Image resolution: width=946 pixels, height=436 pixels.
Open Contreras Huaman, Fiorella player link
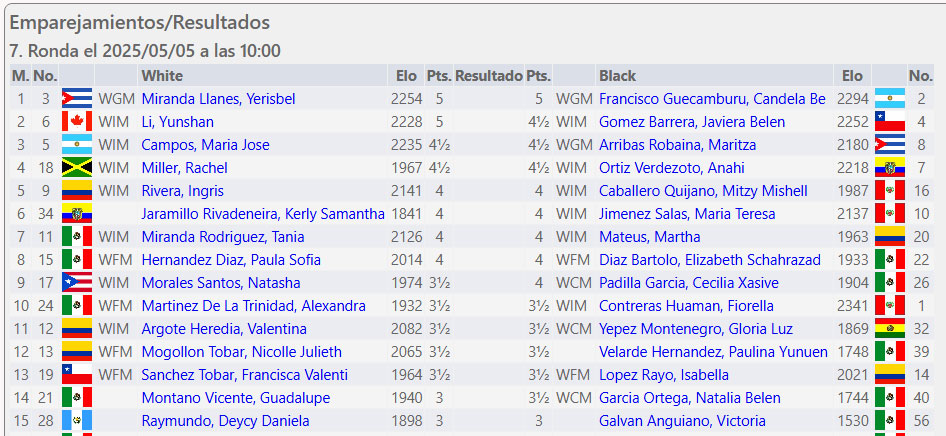point(686,306)
